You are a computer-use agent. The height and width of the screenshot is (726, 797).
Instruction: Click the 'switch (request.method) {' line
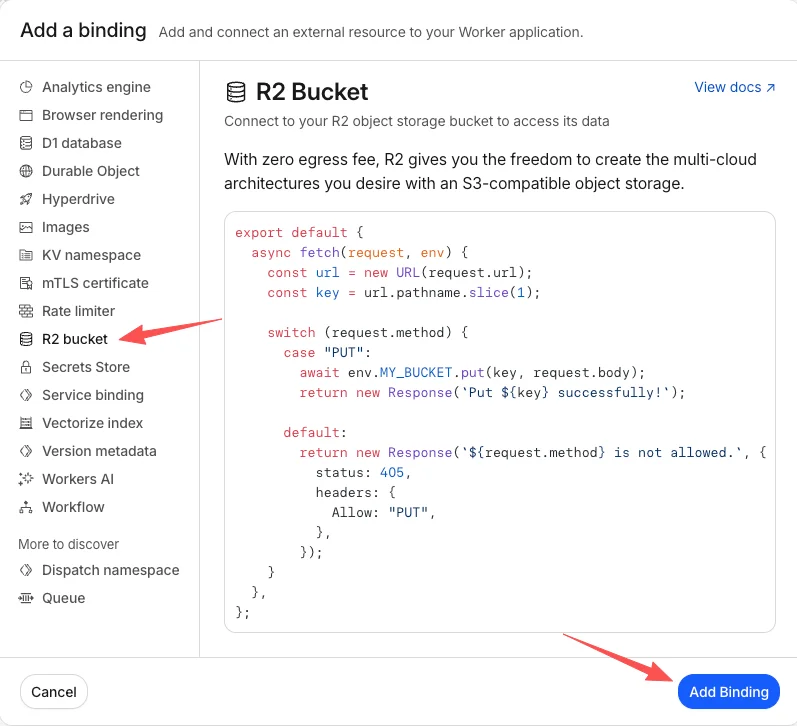click(367, 332)
